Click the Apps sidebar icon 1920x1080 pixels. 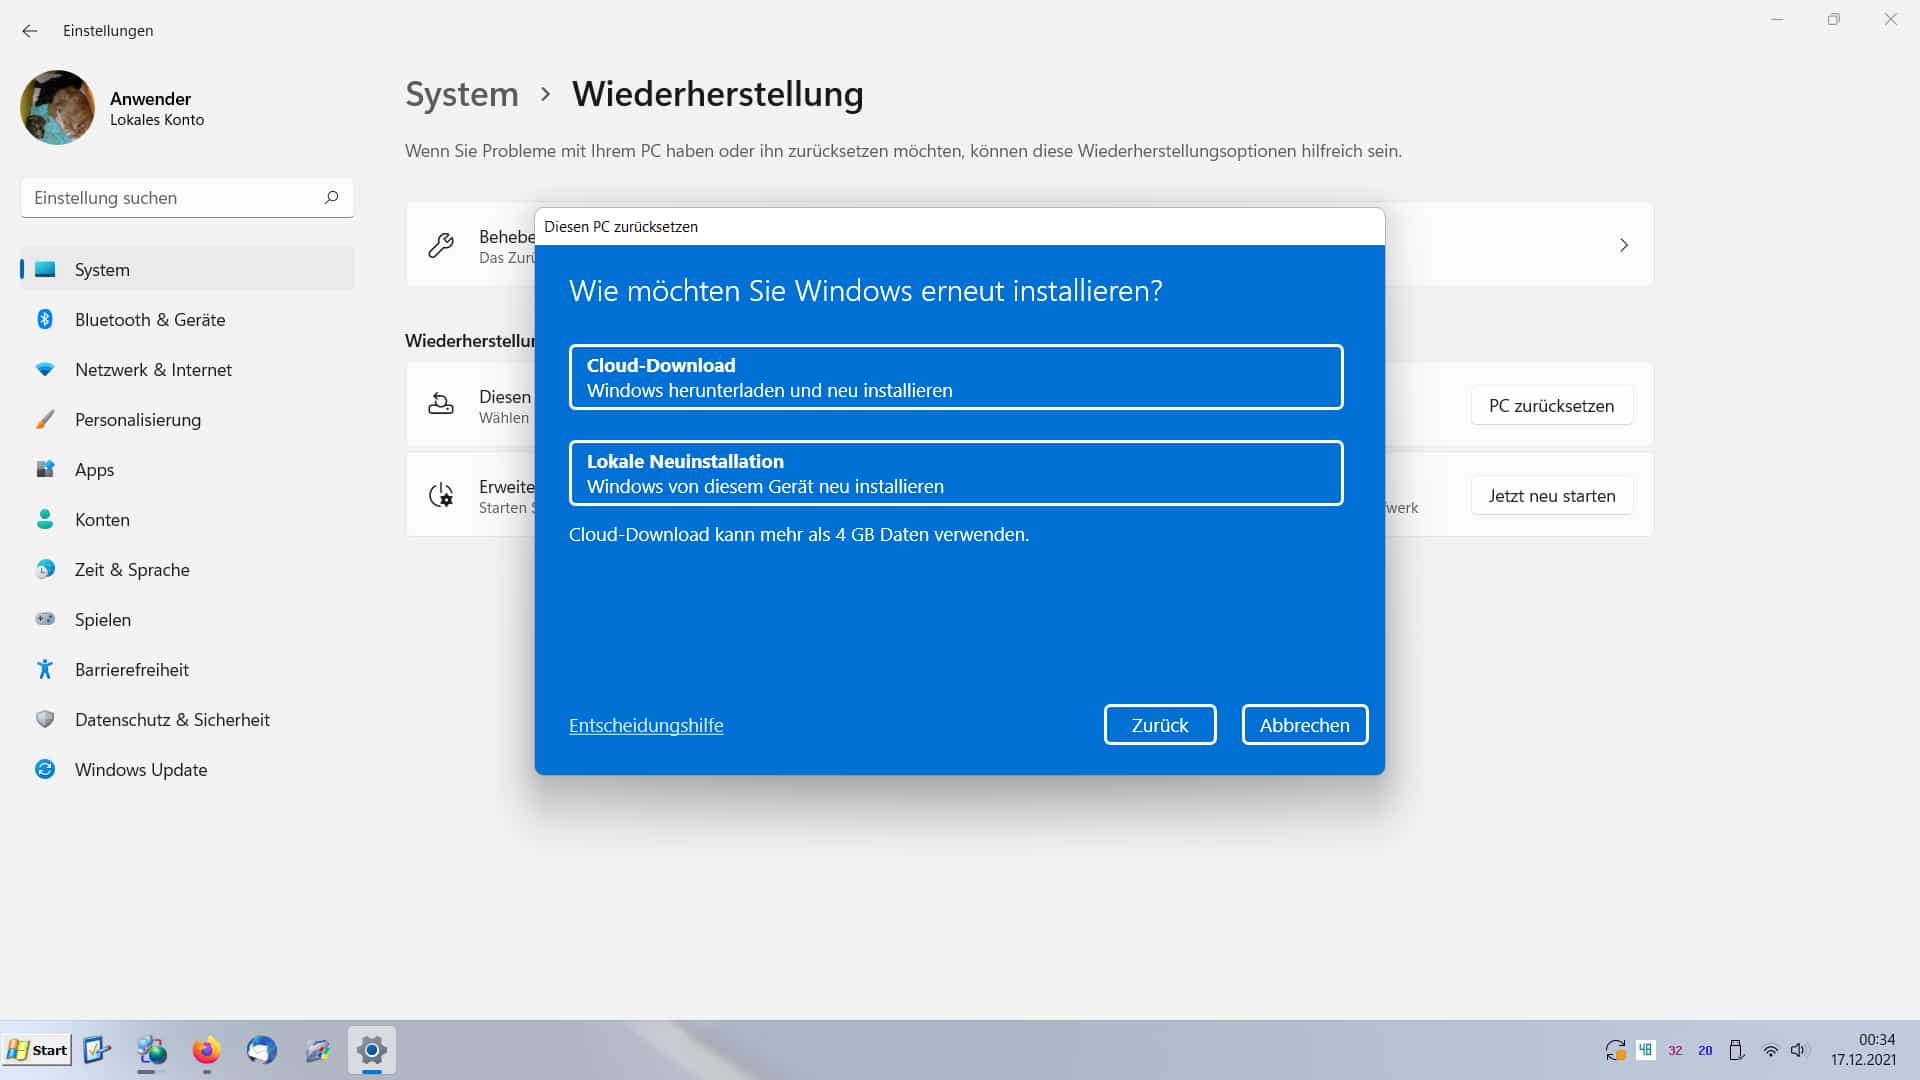pos(45,469)
